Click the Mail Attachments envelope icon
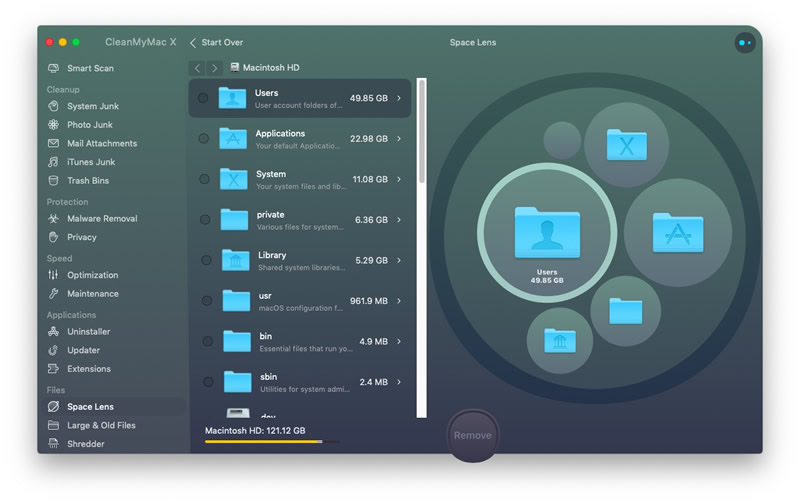 click(x=53, y=143)
